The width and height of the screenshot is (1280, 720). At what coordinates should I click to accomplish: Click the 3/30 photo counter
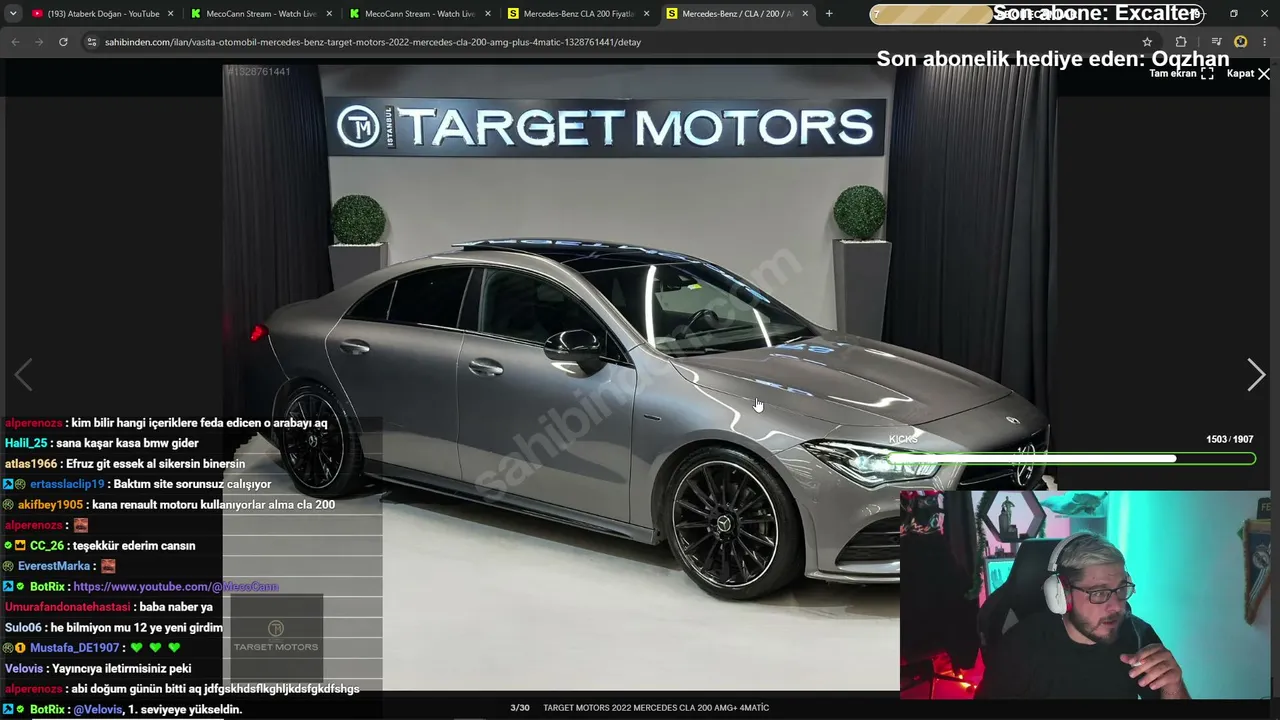(x=520, y=708)
